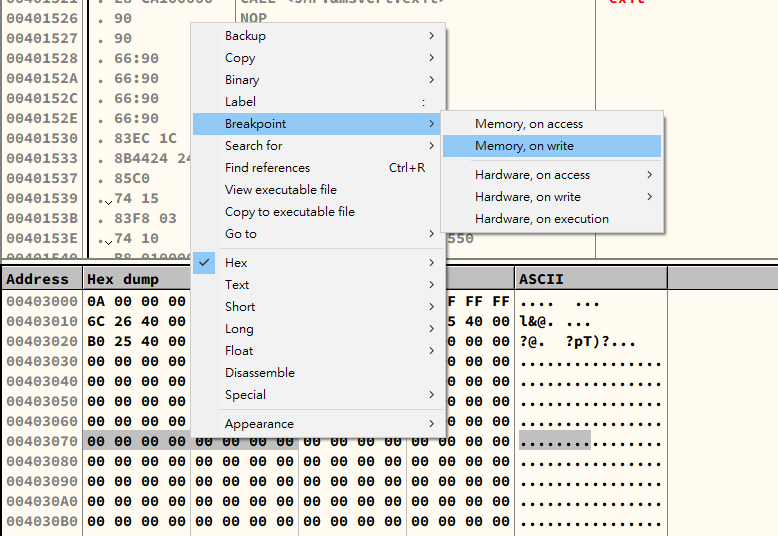Open the Binary submenu
The height and width of the screenshot is (536, 778).
[242, 80]
